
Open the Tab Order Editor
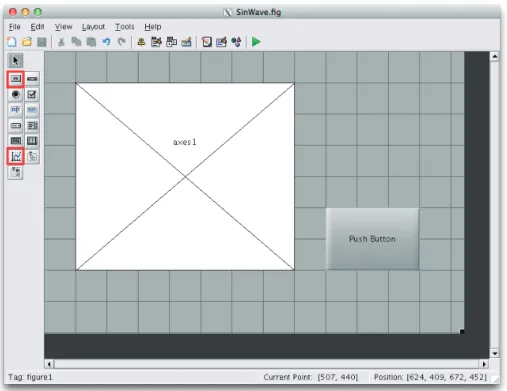[171, 42]
